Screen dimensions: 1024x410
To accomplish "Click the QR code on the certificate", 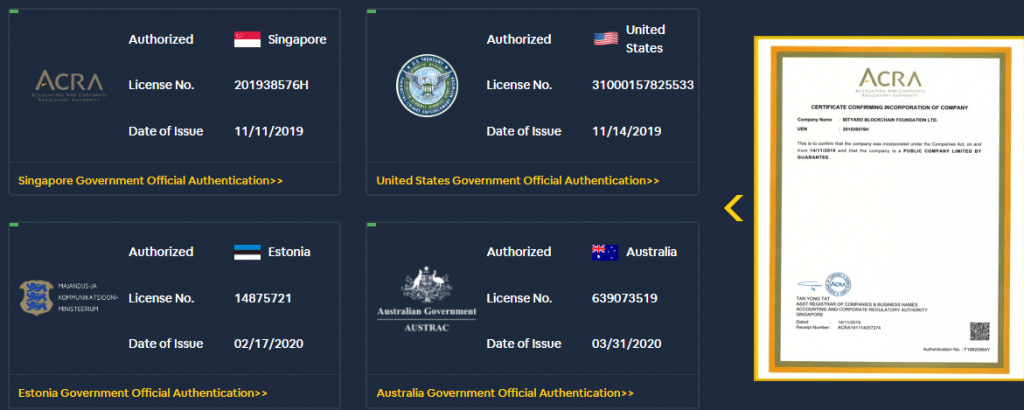I will tap(980, 331).
